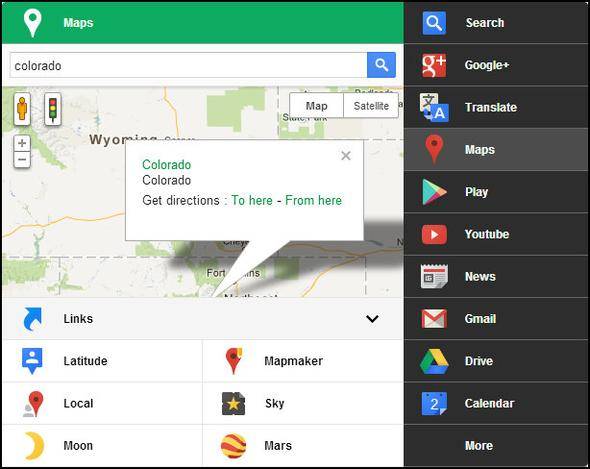Click the red Maps pin sidebar icon
590x469 pixels.
(434, 149)
